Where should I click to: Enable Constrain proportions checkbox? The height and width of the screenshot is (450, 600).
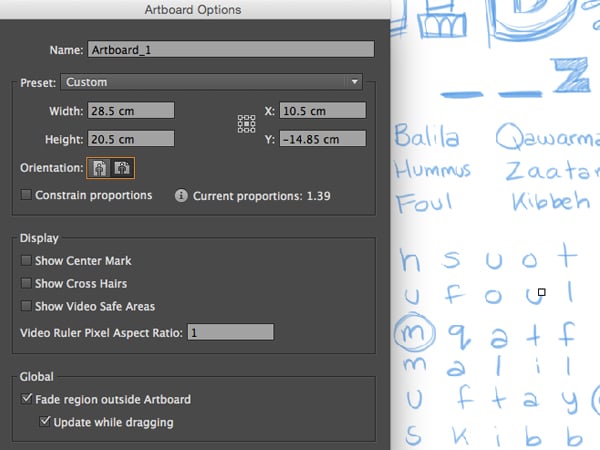click(26, 195)
